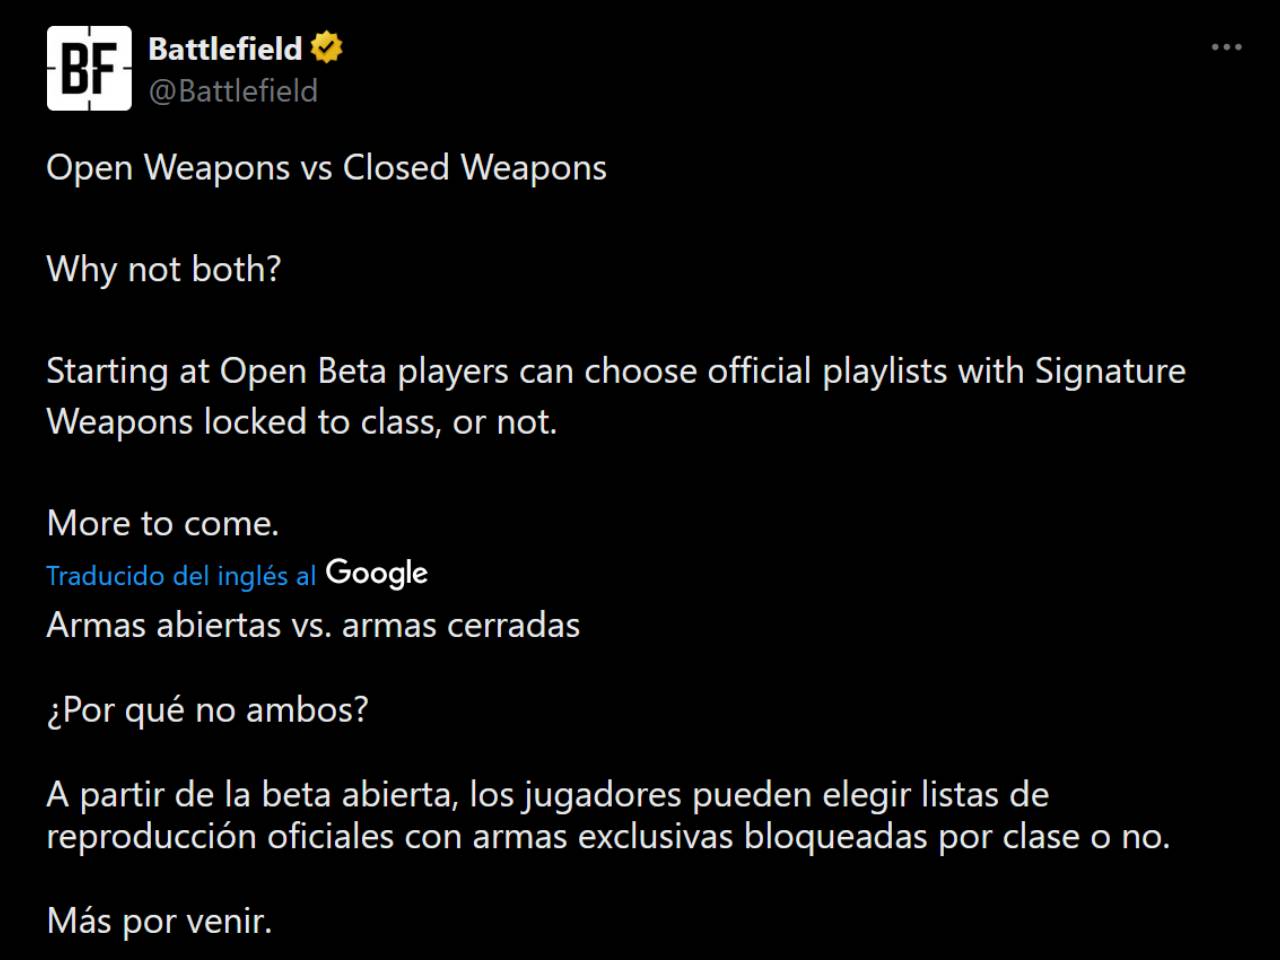Image resolution: width=1280 pixels, height=960 pixels.
Task: Open the Battlefield BF profile avatar
Action: click(x=89, y=68)
